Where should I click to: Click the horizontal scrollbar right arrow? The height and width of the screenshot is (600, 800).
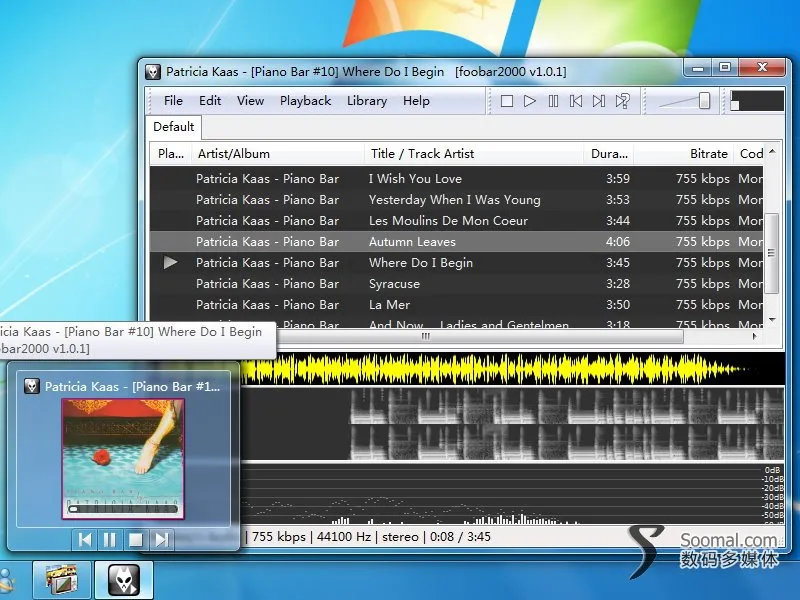(x=754, y=336)
